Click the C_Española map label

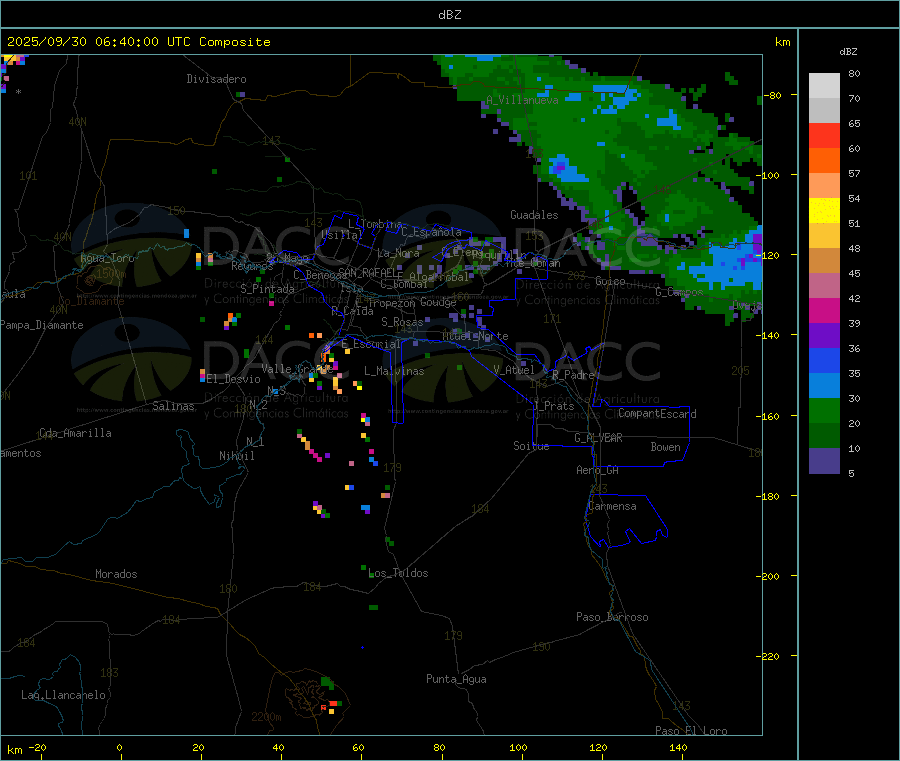click(x=431, y=232)
